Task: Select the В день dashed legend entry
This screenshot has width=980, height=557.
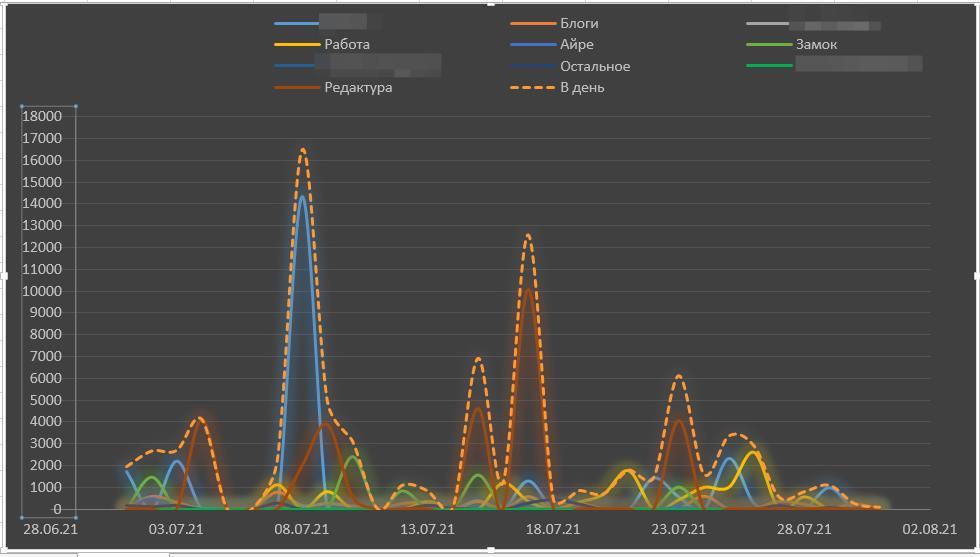Action: (581, 87)
